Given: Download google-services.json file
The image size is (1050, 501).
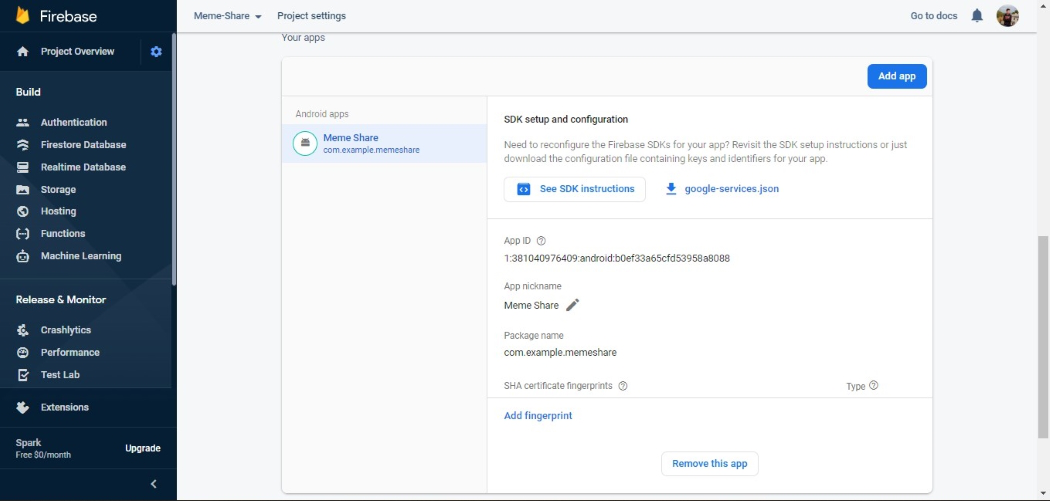Looking at the screenshot, I should tap(722, 189).
